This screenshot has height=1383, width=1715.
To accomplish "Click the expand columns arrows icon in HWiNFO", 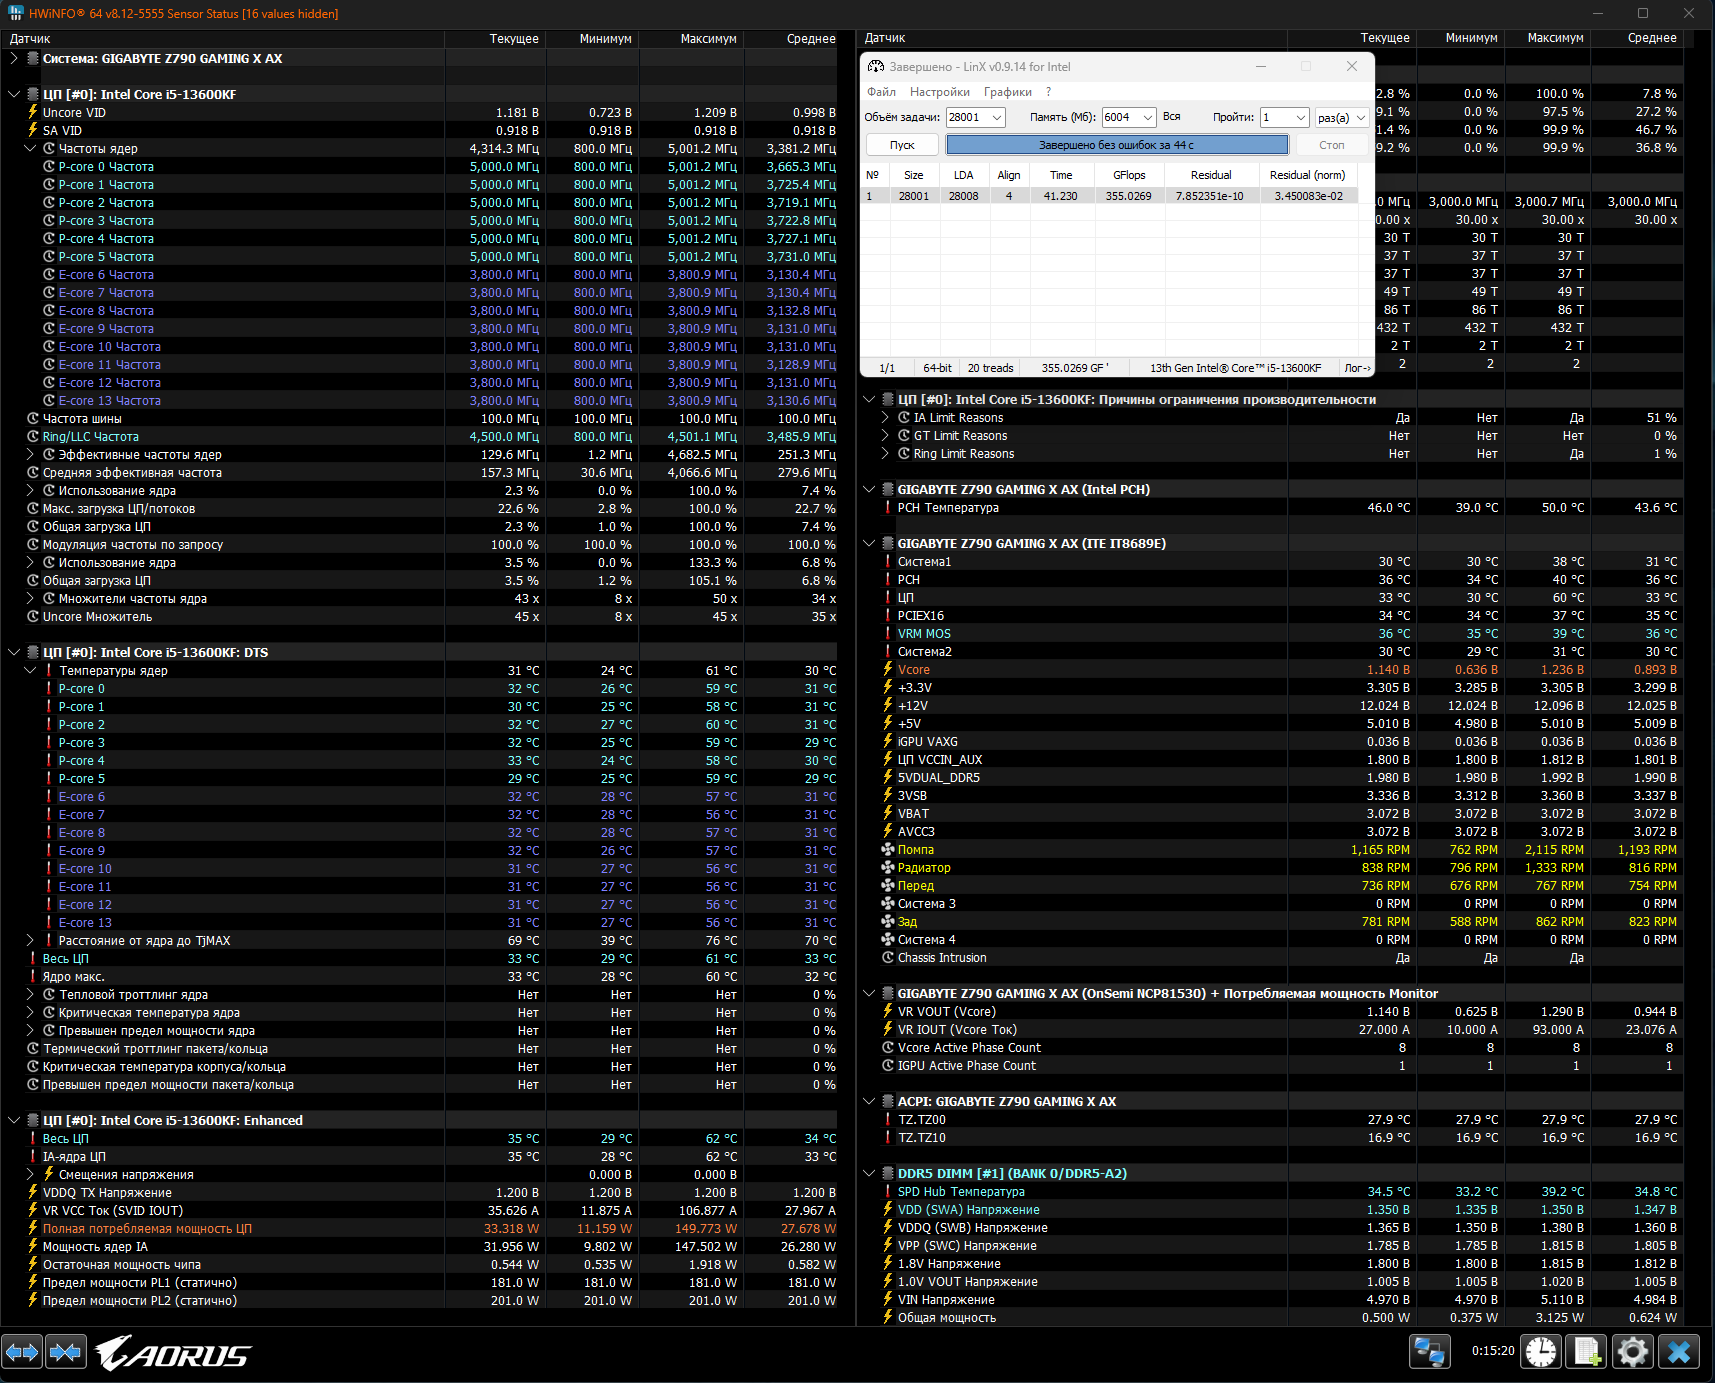I will (x=22, y=1353).
